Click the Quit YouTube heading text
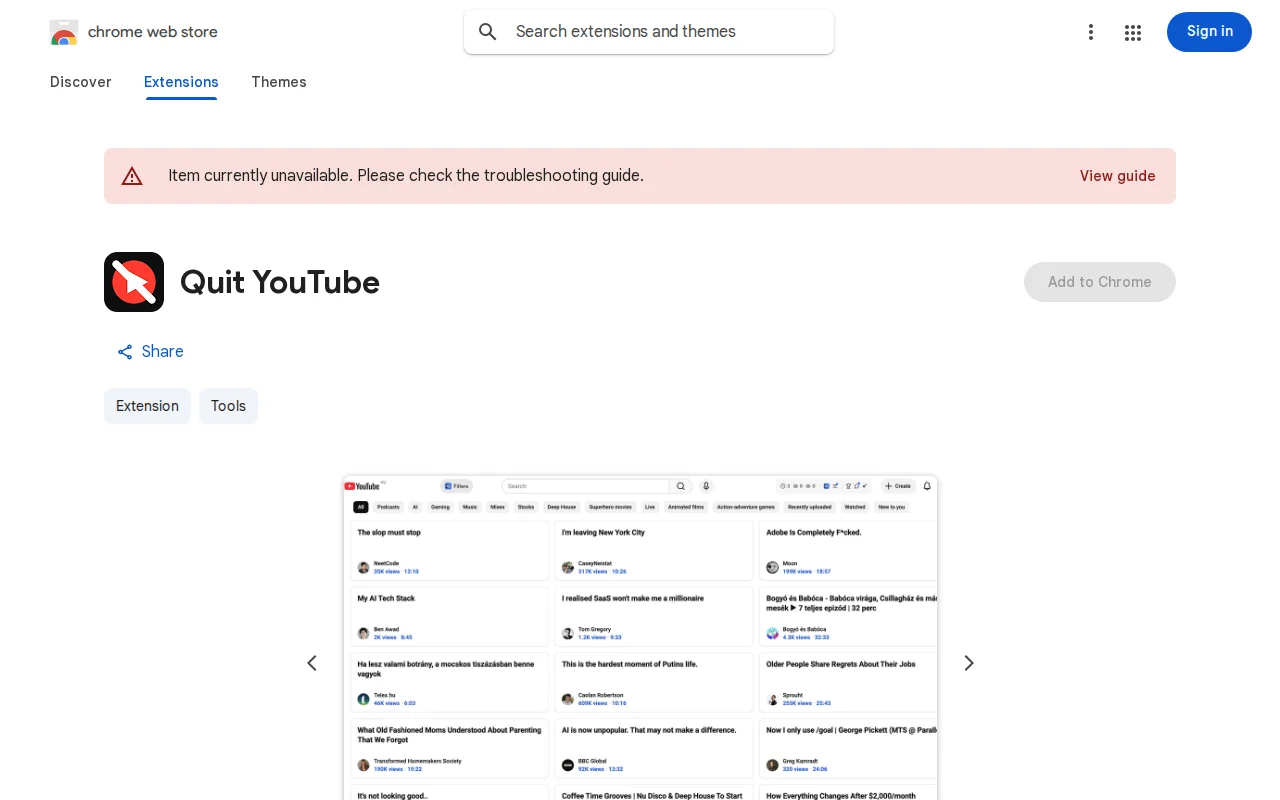The image size is (1280, 800). point(280,282)
